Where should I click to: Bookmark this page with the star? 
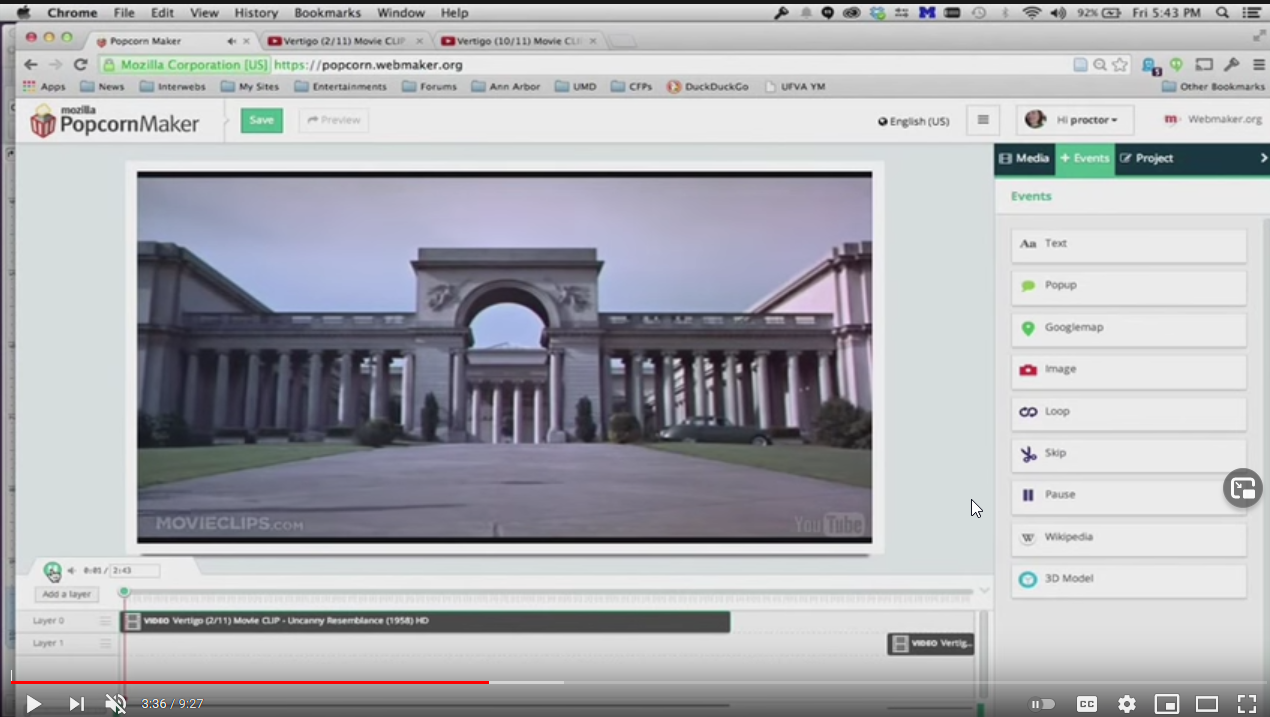(x=1120, y=65)
